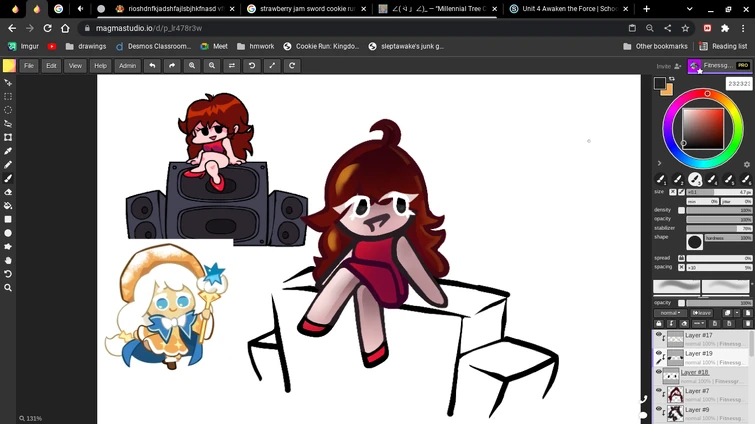Choose the Paint Bucket fill tool
The height and width of the screenshot is (424, 755).
click(x=8, y=206)
